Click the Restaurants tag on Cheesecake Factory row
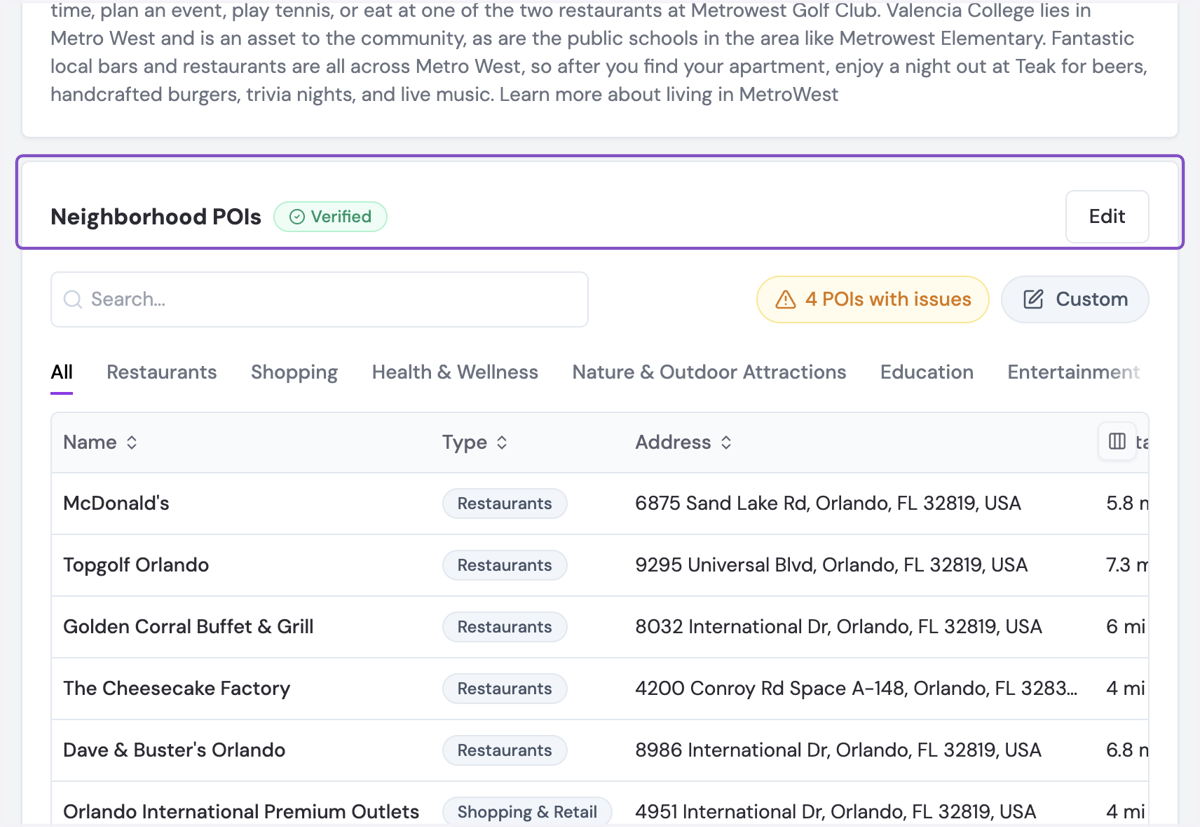 (x=505, y=688)
